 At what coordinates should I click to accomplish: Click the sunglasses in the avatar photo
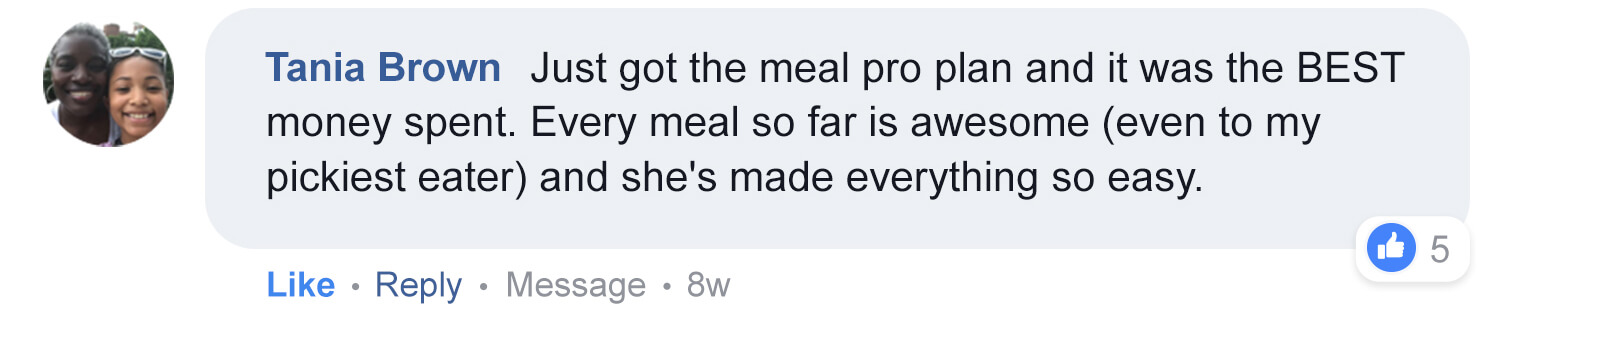tap(135, 52)
